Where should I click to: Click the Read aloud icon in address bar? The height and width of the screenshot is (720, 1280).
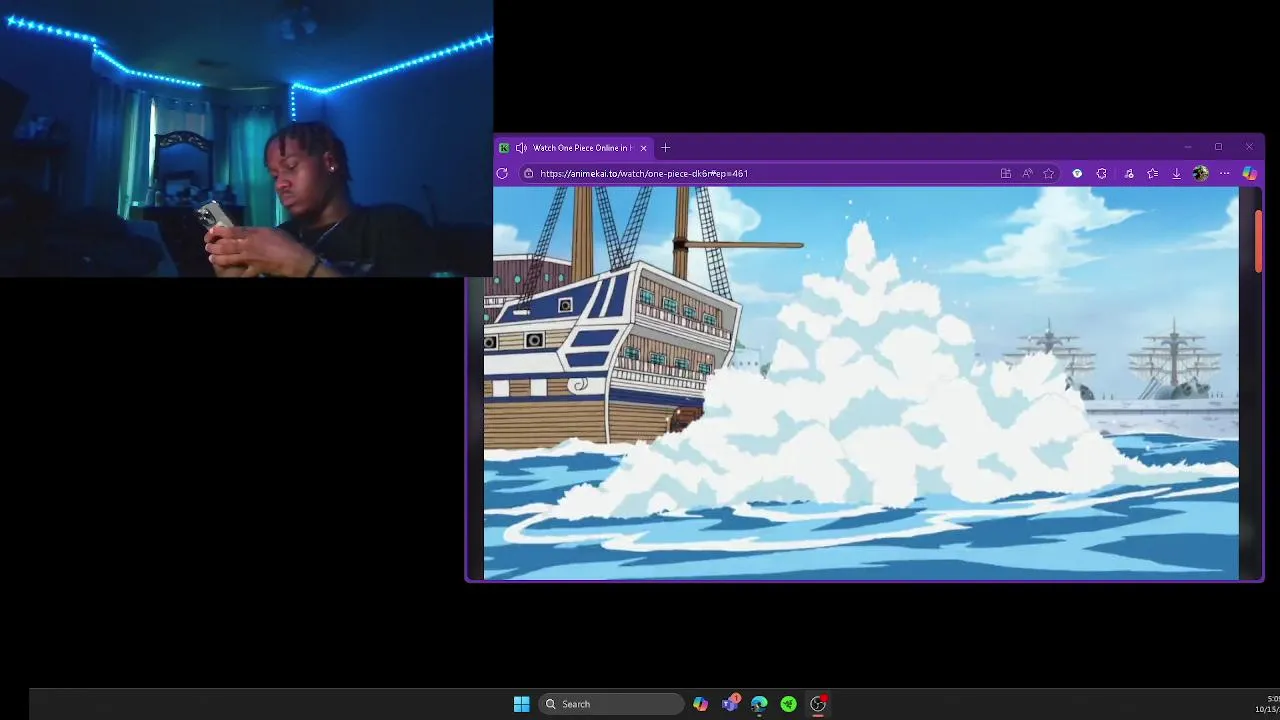click(x=1027, y=173)
